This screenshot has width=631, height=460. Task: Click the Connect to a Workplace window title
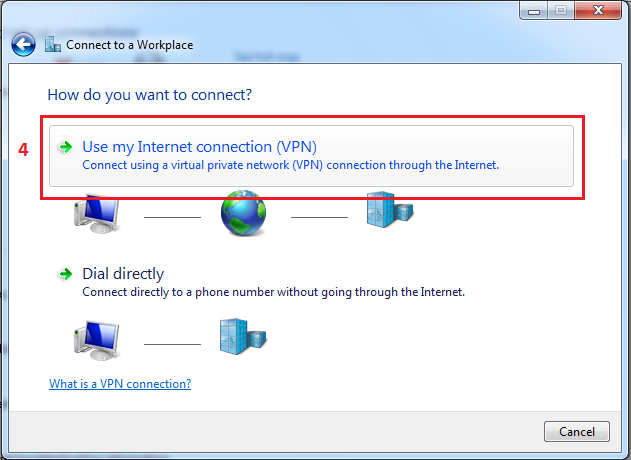point(130,45)
